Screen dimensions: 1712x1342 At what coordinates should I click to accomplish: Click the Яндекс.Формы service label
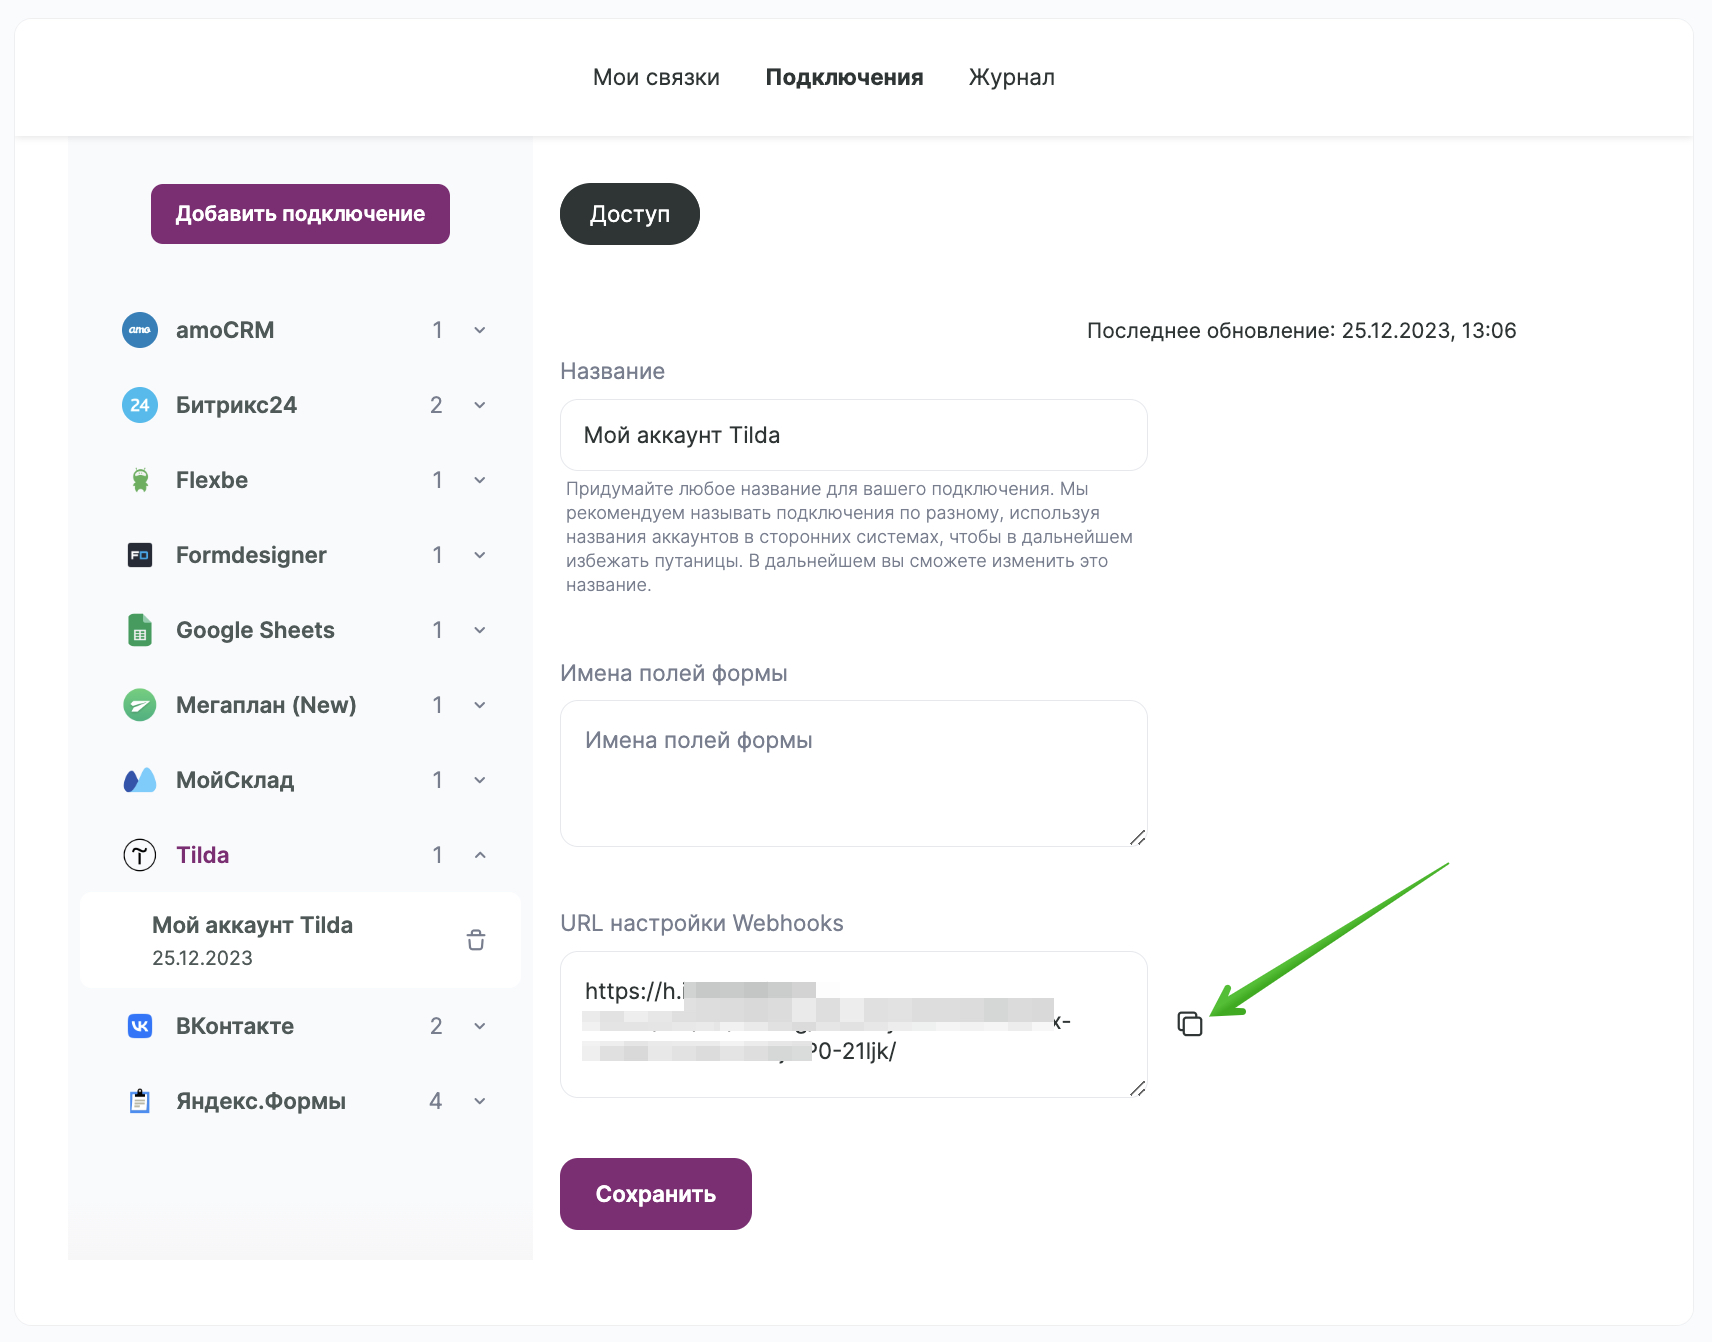[261, 1101]
